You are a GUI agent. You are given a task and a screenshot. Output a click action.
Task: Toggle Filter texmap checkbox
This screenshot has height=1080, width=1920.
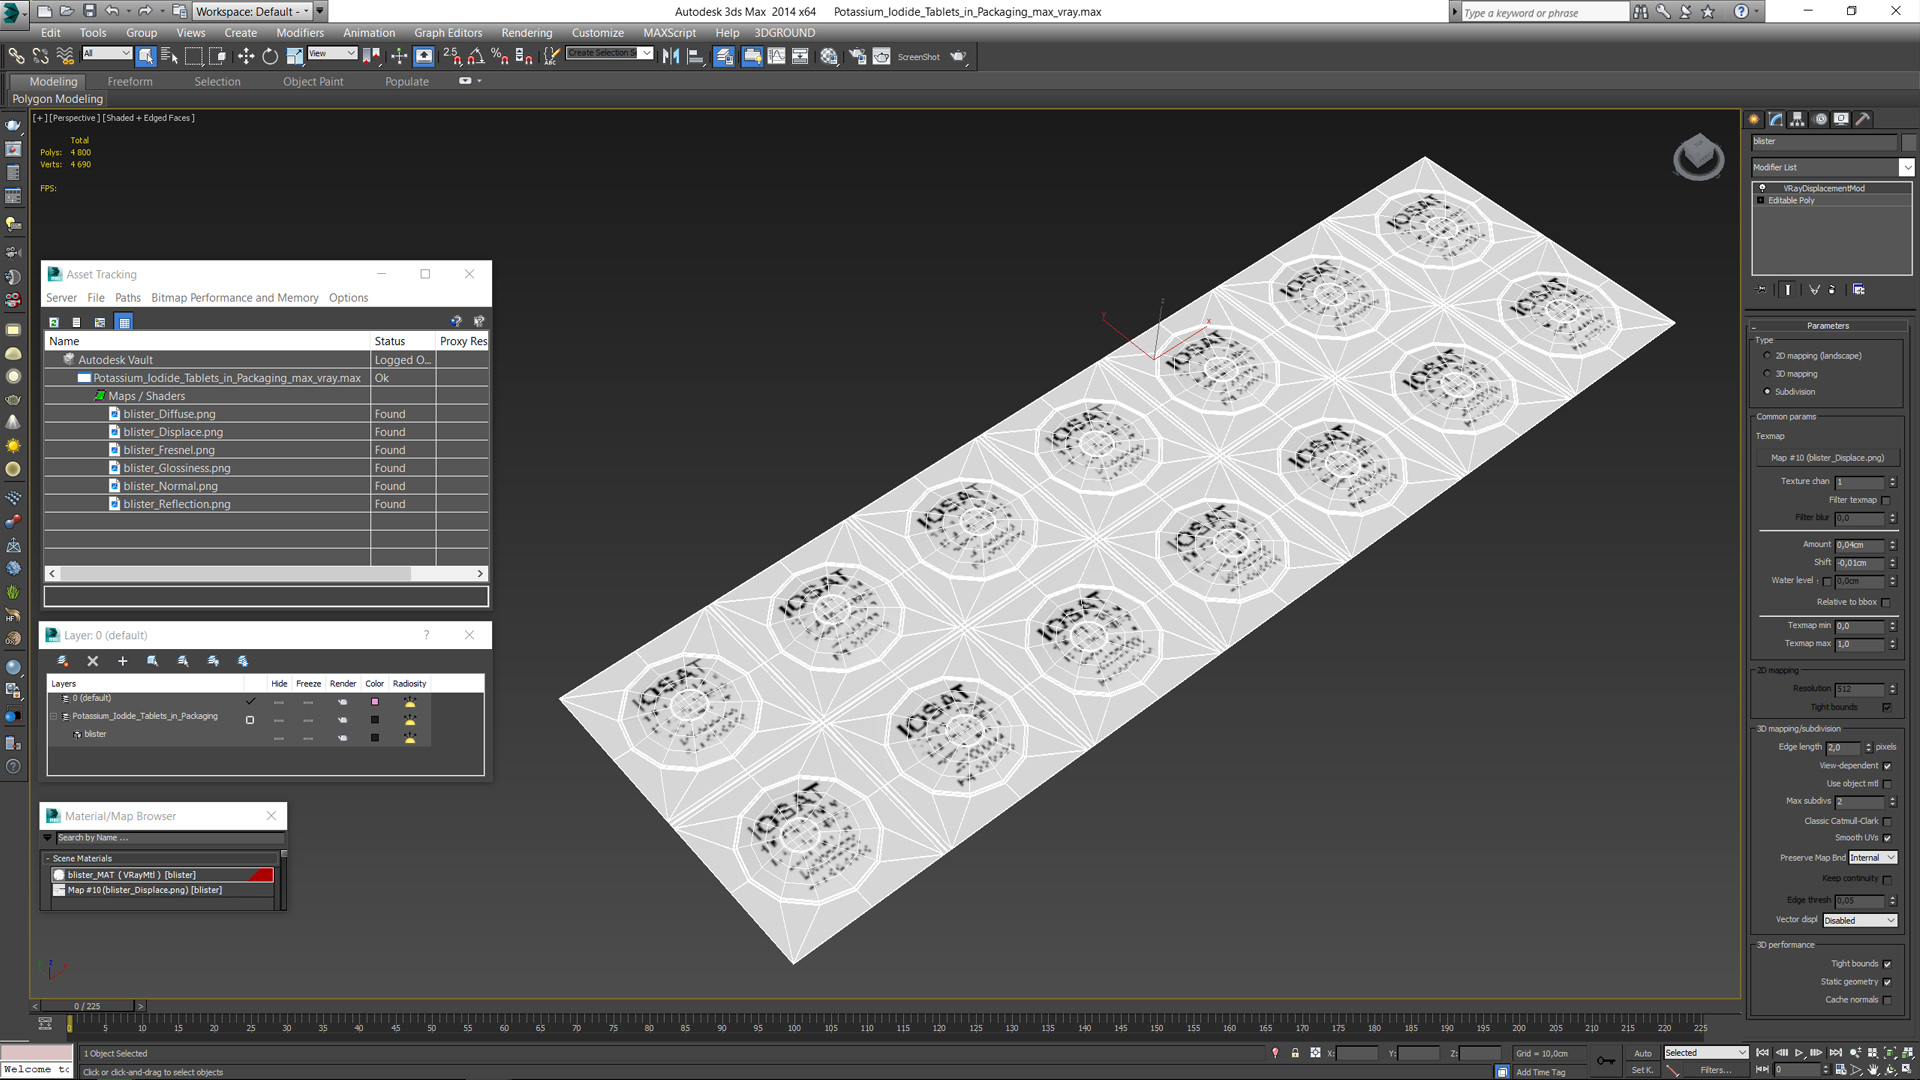(1886, 500)
